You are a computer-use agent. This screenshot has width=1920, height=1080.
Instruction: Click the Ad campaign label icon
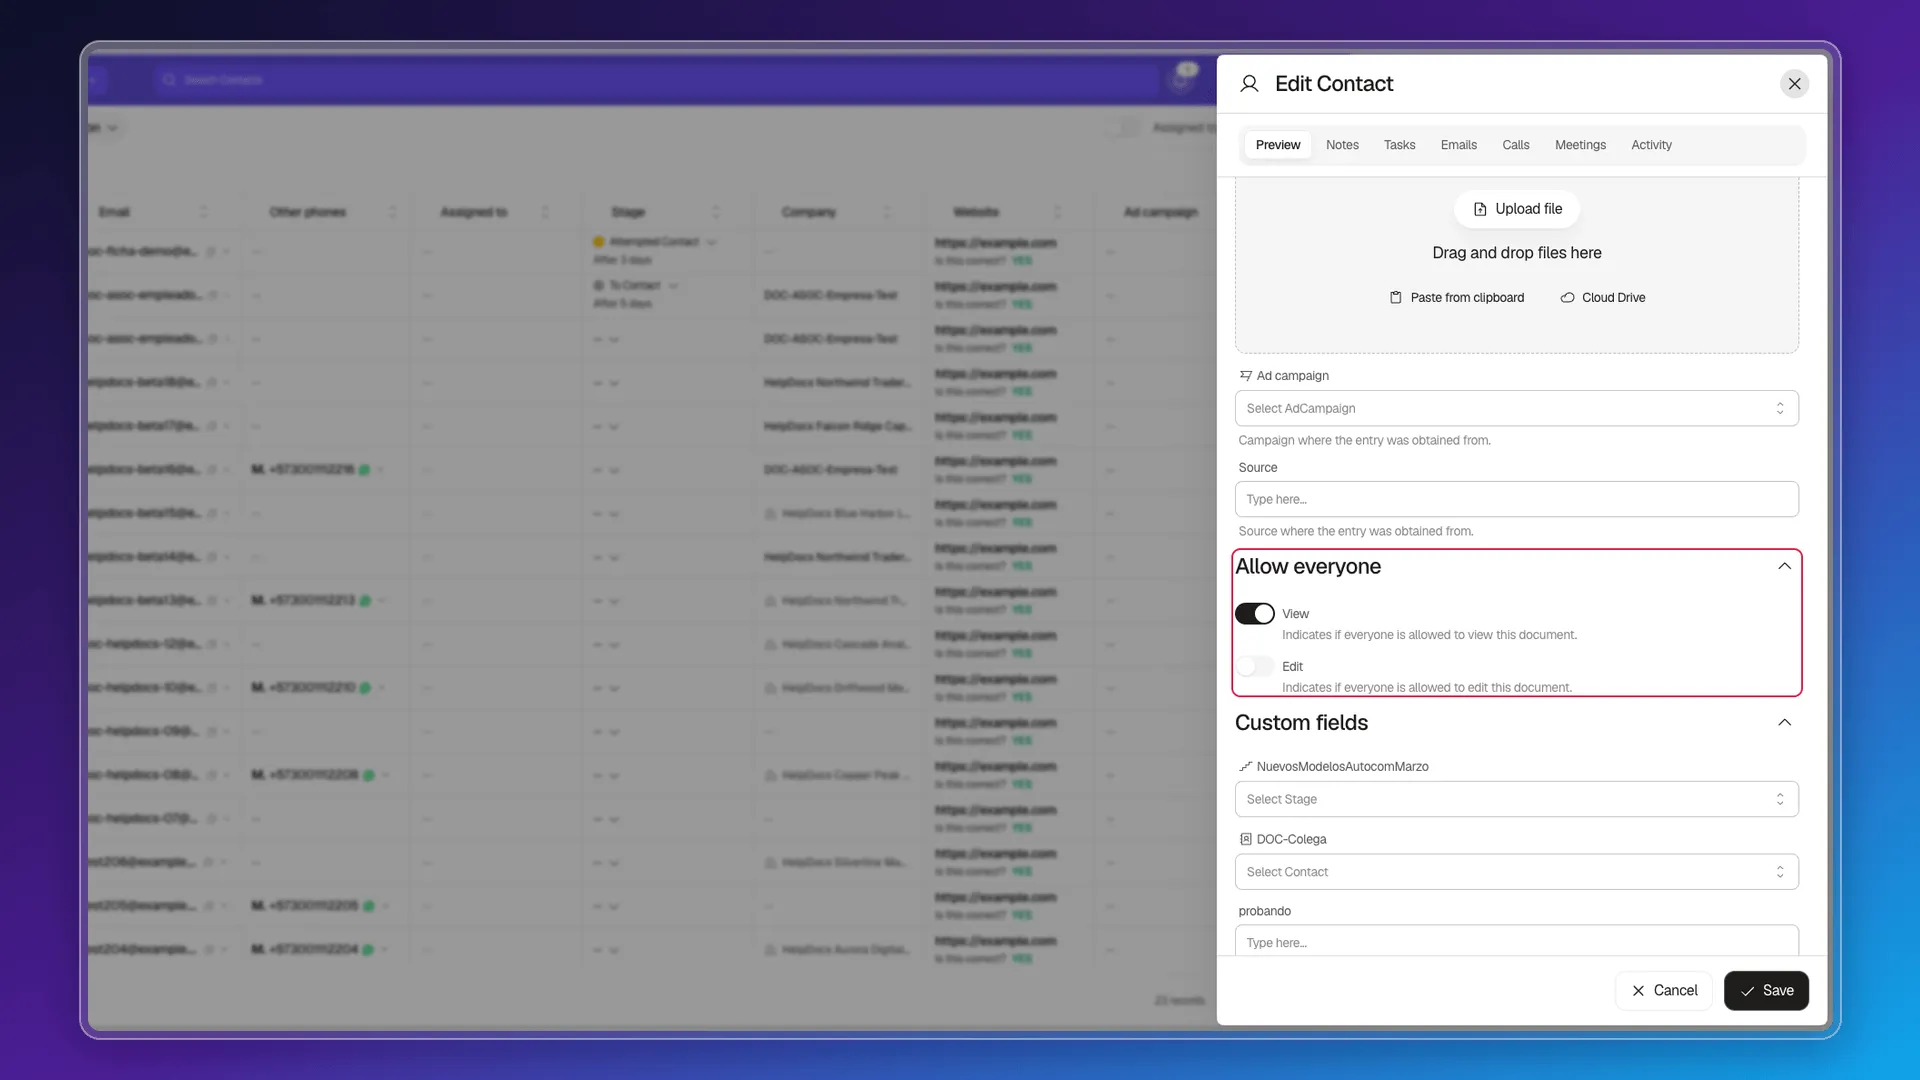[1245, 376]
